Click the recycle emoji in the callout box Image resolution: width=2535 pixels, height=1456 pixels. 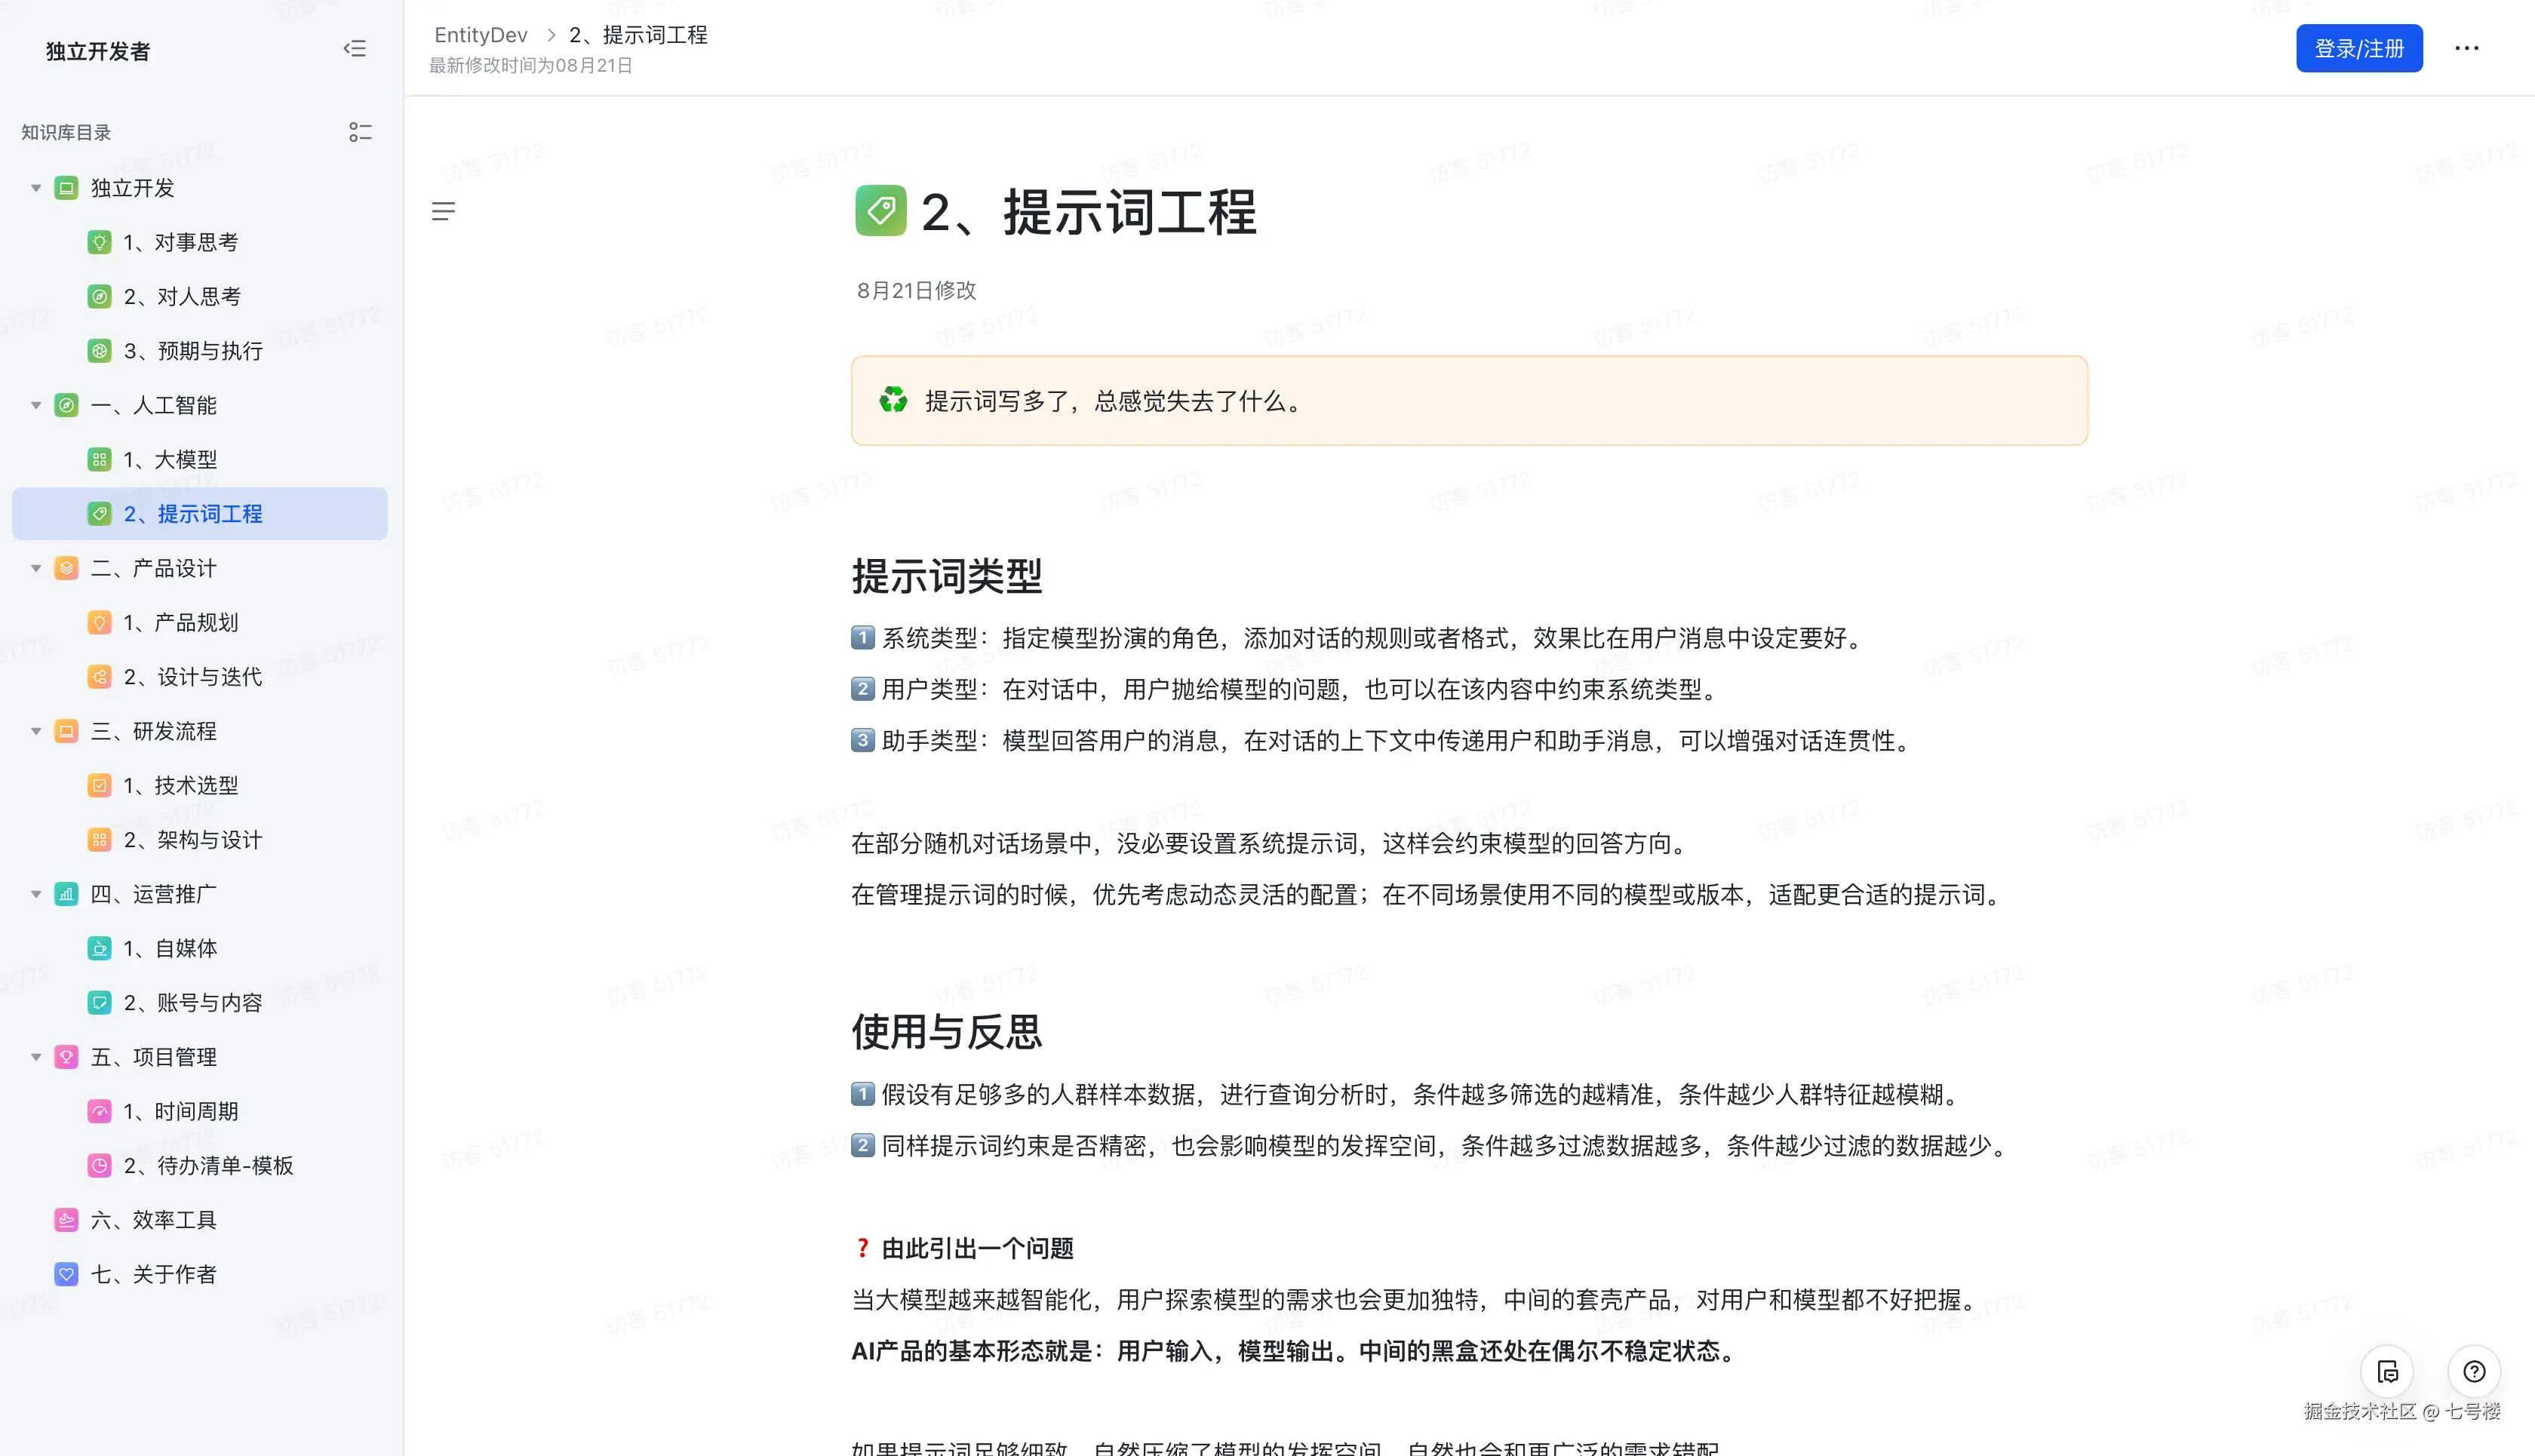[893, 401]
